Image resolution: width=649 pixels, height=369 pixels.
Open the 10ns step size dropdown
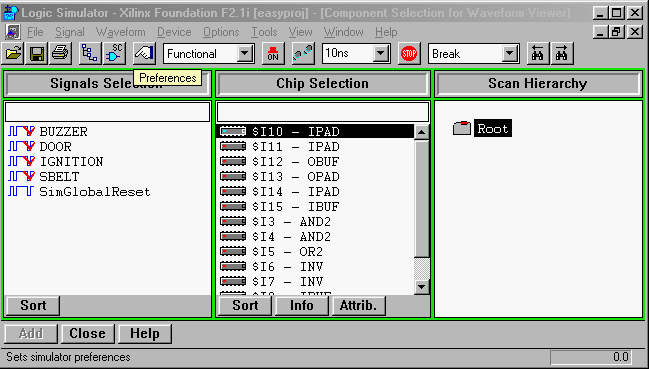click(x=380, y=53)
